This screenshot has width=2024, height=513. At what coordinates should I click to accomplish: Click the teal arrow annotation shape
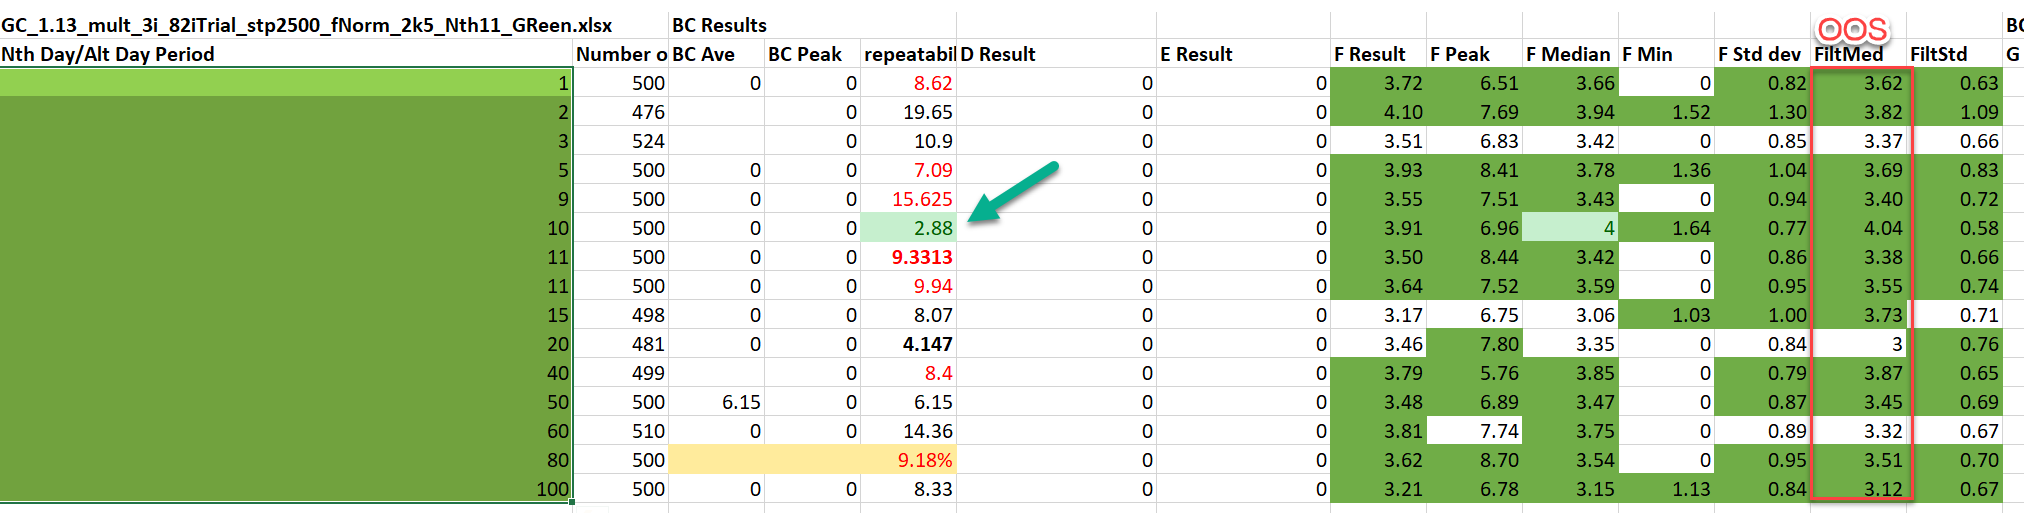[x=1012, y=191]
